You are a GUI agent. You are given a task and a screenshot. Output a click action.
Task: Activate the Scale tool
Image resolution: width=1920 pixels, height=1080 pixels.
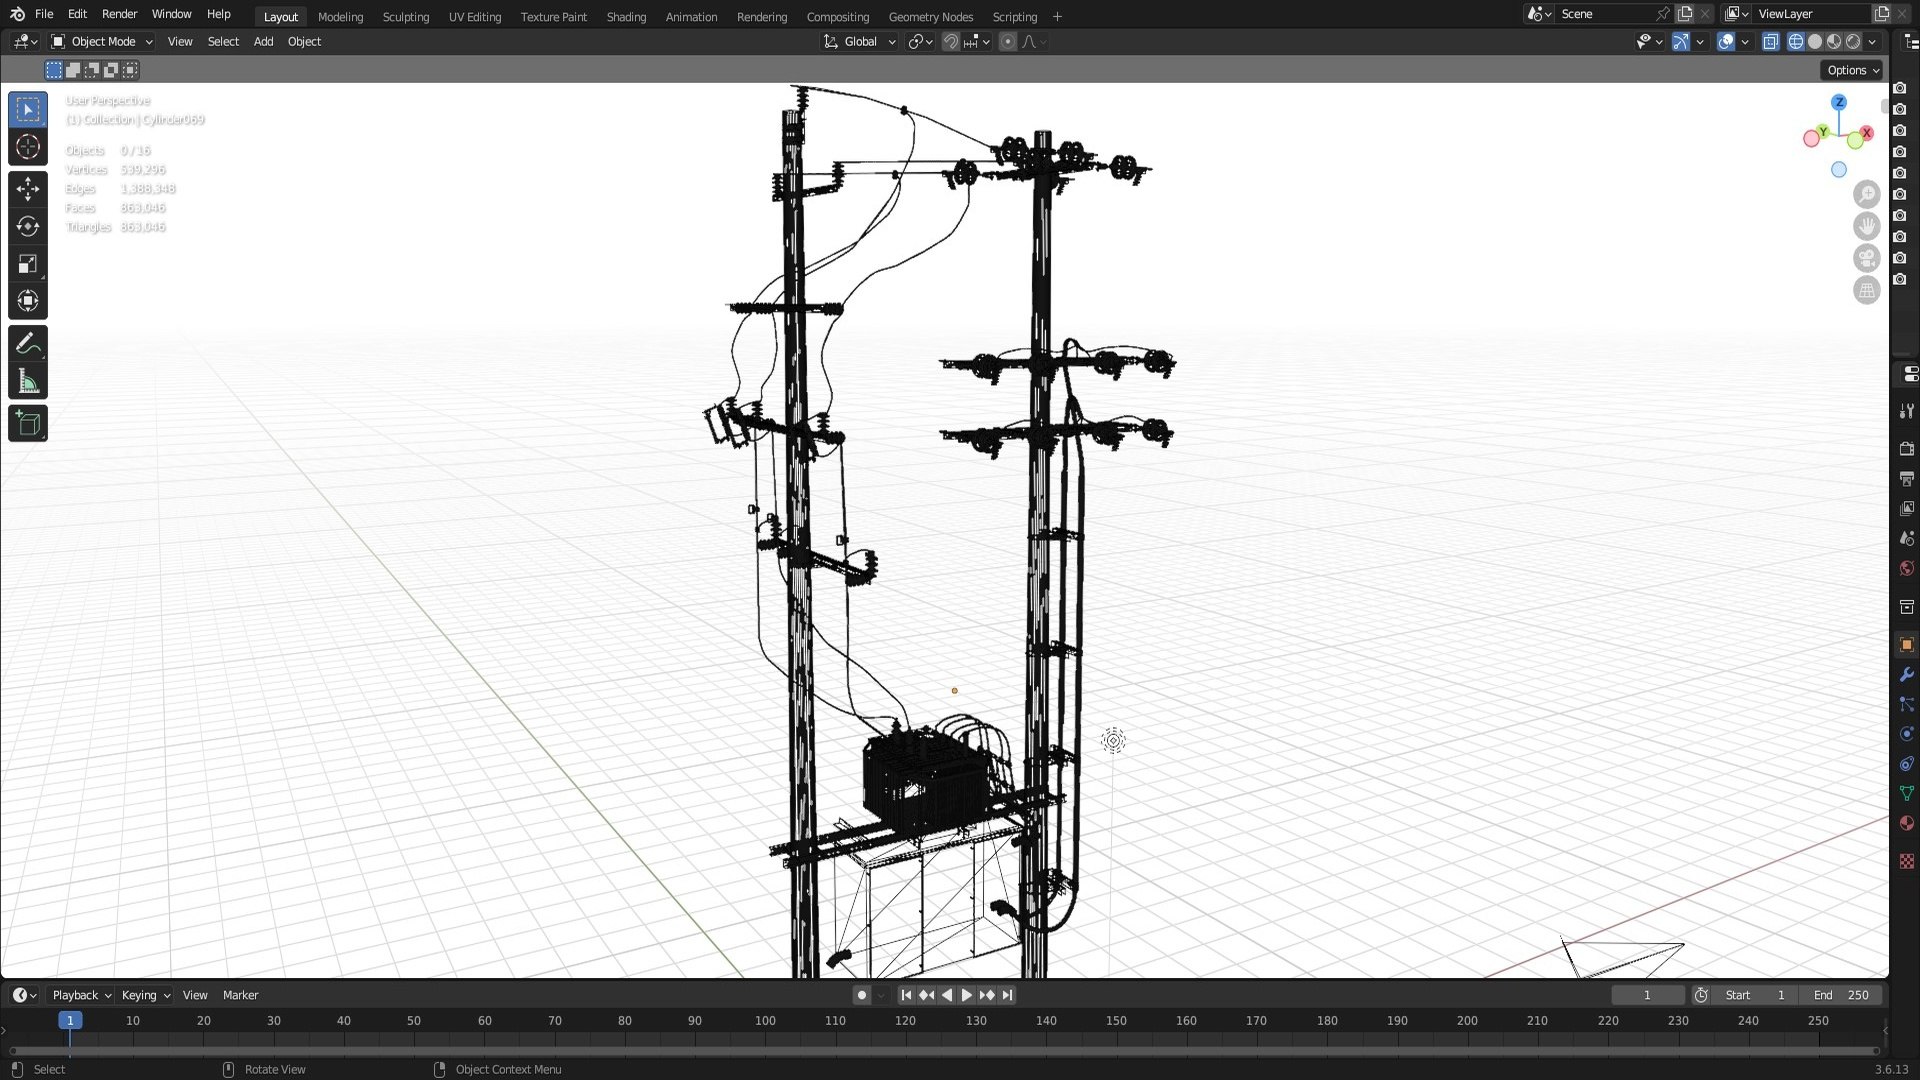28,264
